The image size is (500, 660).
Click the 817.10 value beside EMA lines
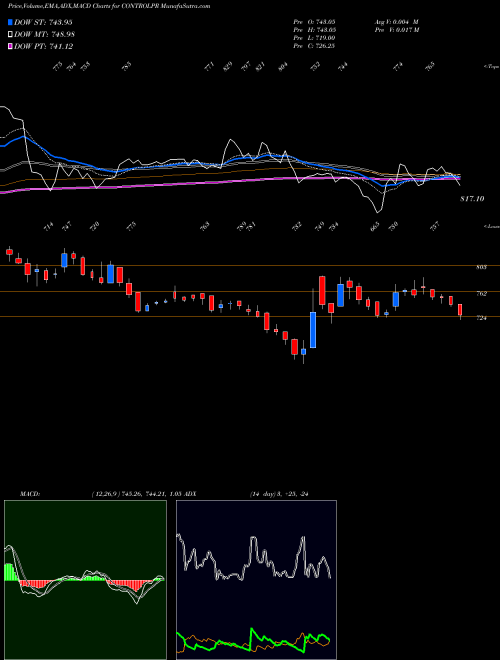coord(472,199)
